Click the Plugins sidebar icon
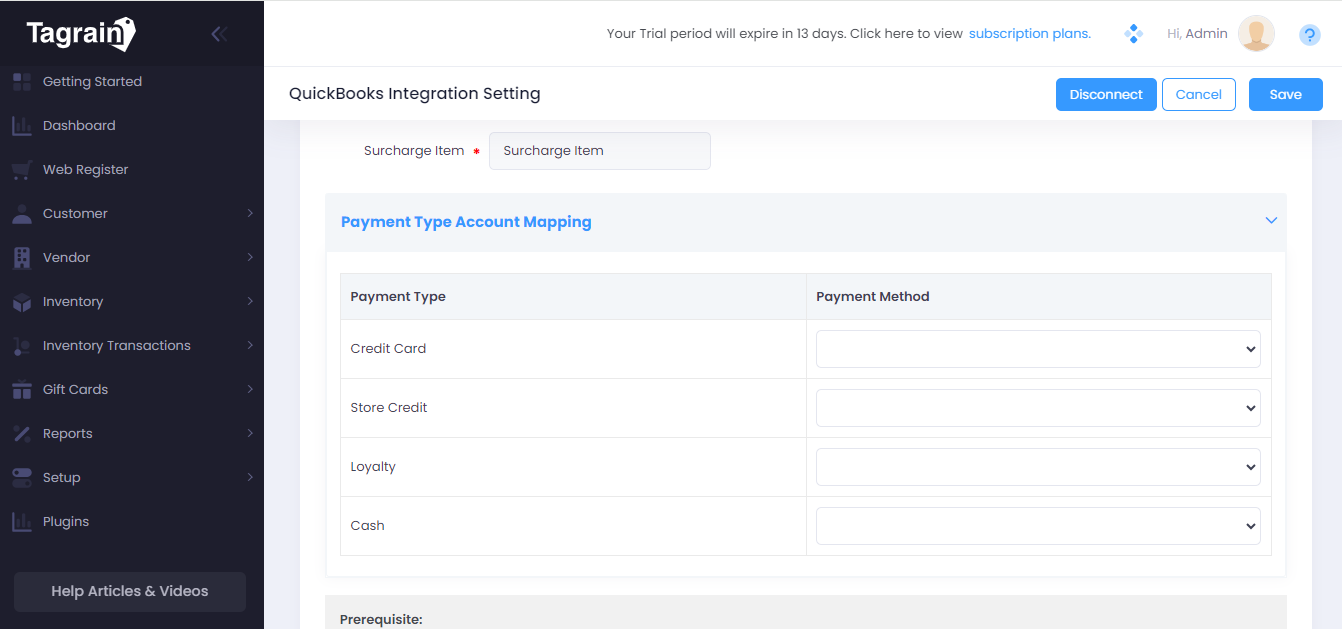 (x=21, y=522)
